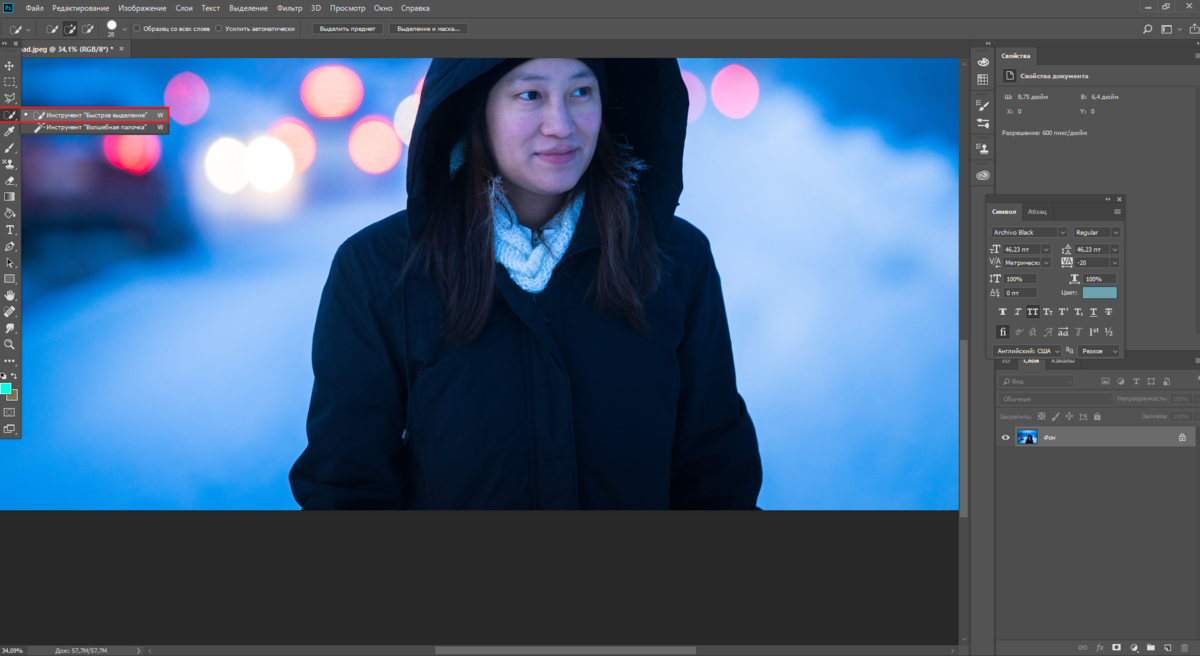This screenshot has height=656, width=1200.
Task: Click the Lock all layer icon
Action: 1097,416
